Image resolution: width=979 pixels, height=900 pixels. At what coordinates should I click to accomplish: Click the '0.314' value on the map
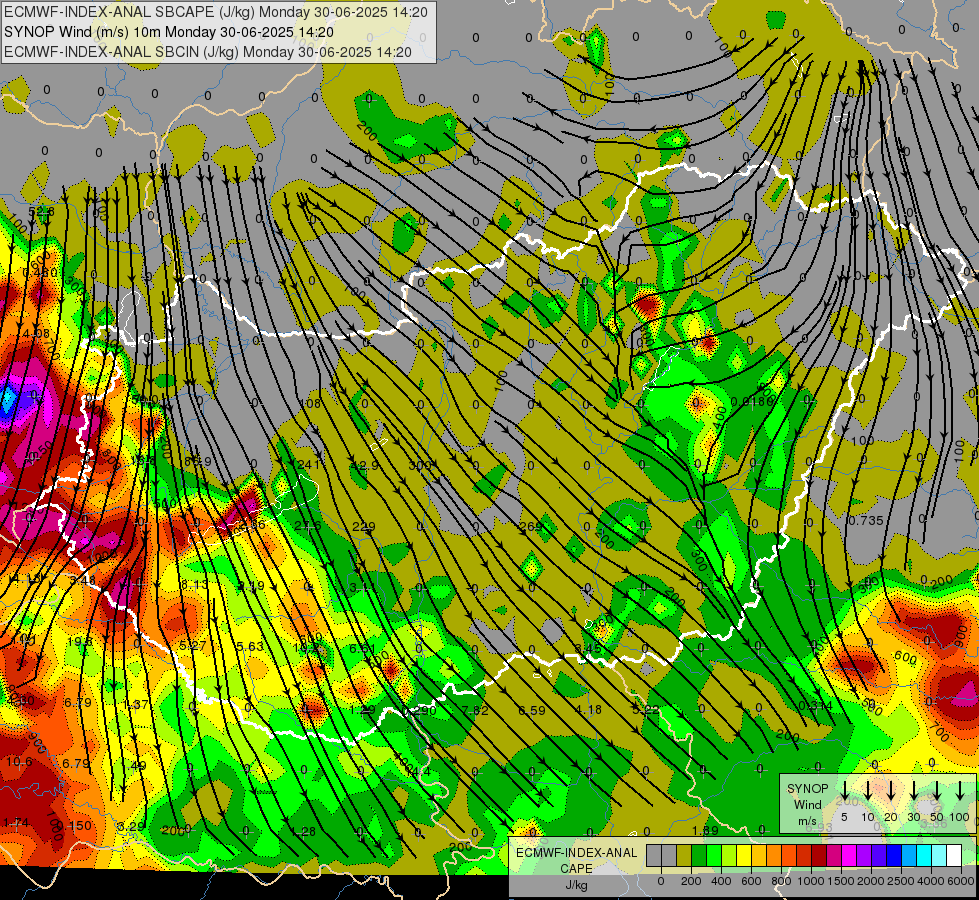click(x=815, y=706)
